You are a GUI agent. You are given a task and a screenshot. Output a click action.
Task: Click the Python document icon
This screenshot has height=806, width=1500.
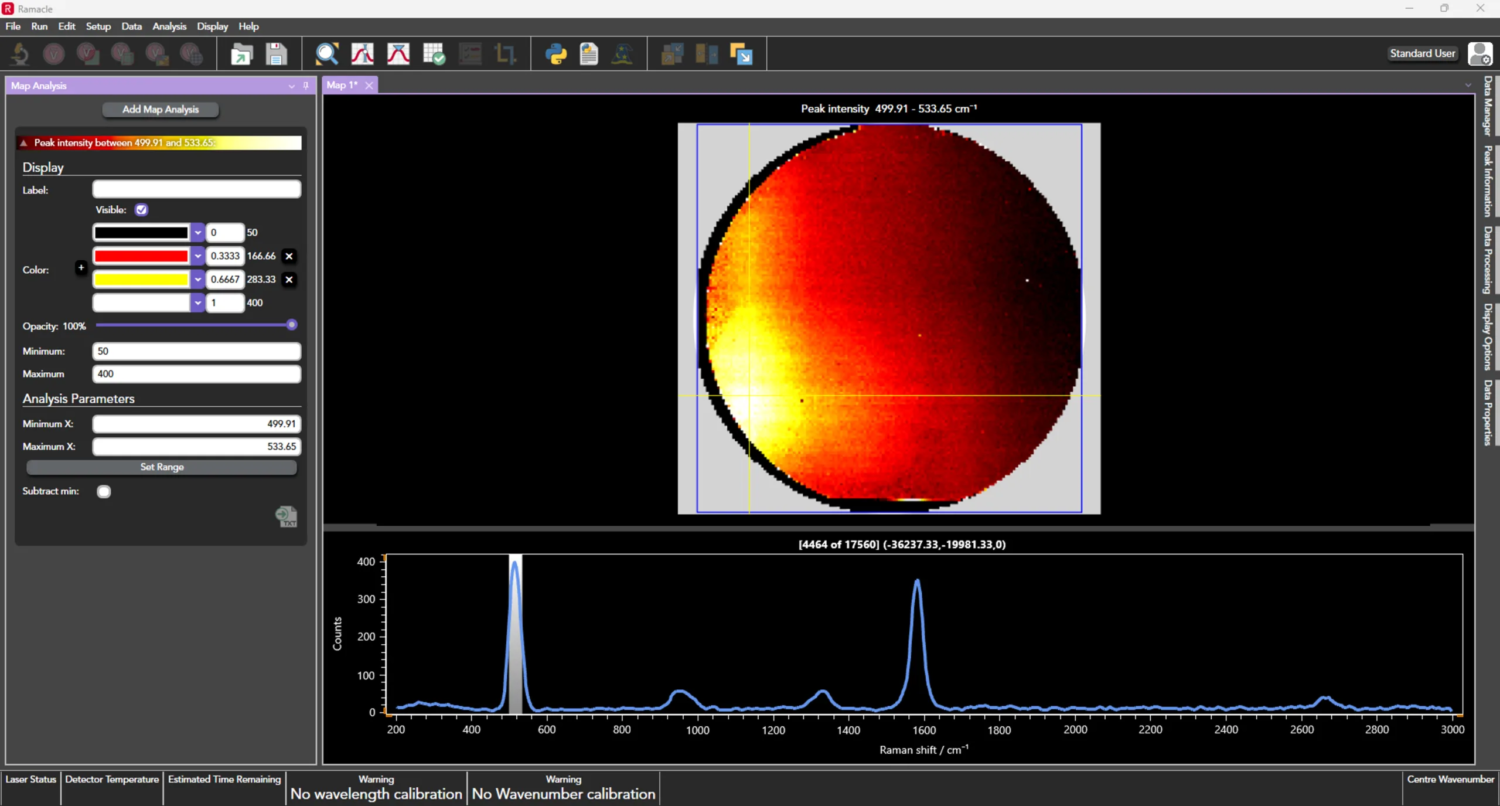(x=589, y=54)
